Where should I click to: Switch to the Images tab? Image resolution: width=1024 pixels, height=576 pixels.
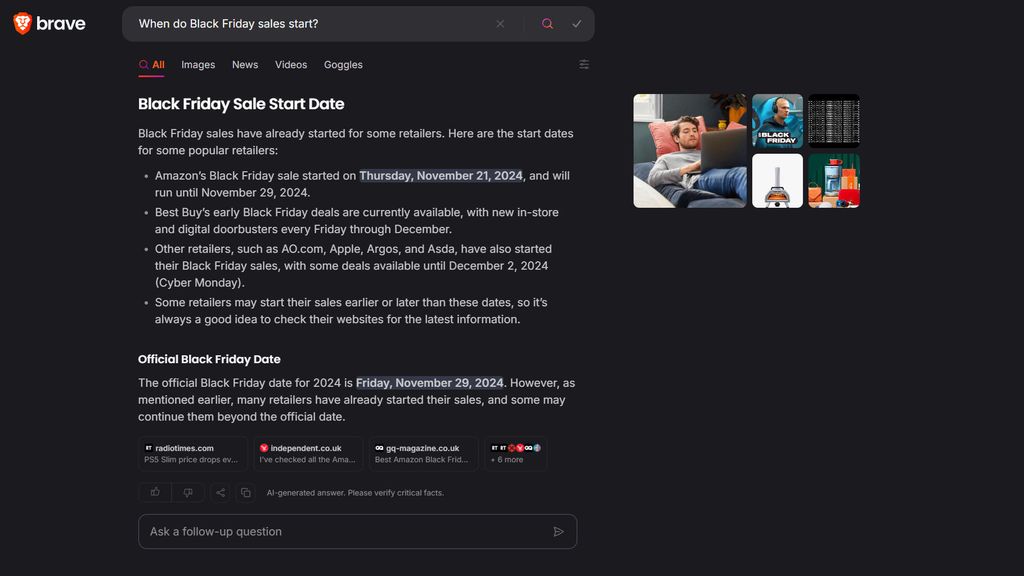coord(197,64)
